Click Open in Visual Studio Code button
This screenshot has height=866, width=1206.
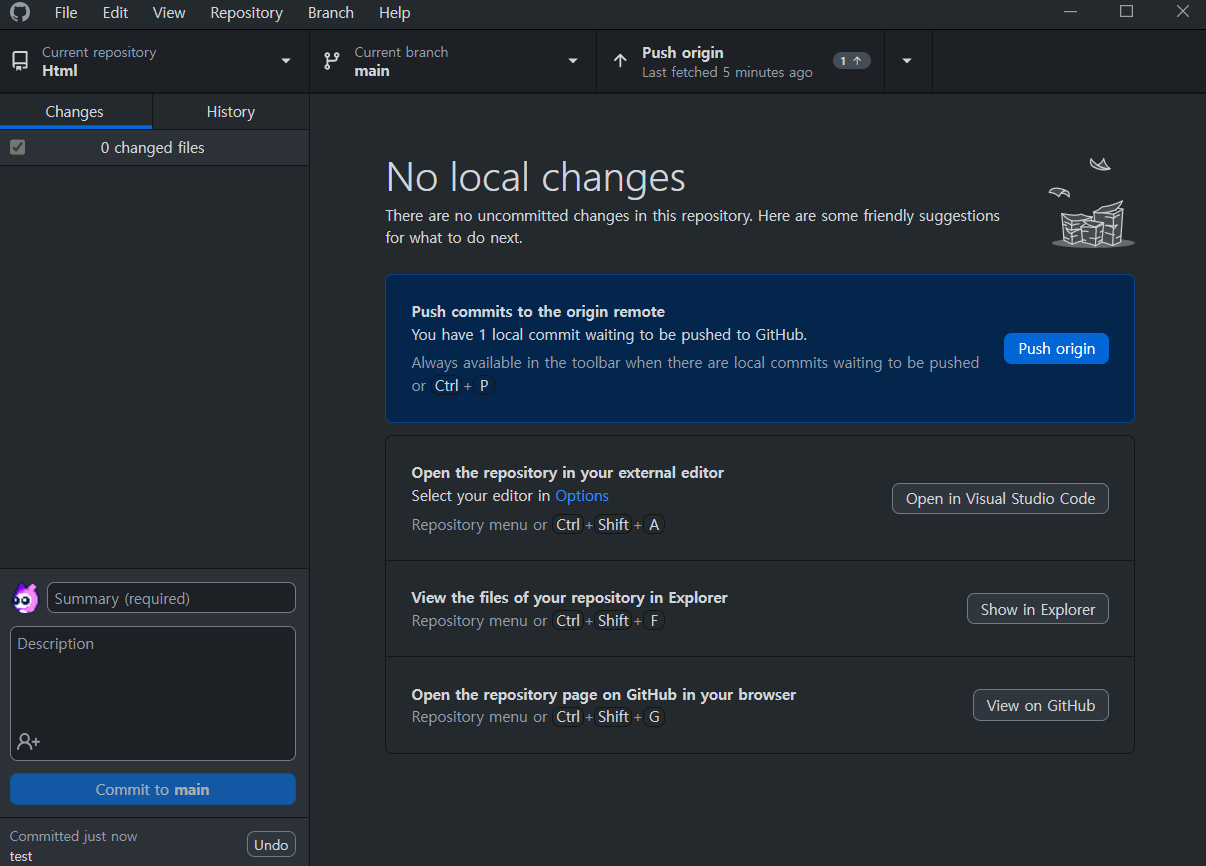click(x=1000, y=498)
